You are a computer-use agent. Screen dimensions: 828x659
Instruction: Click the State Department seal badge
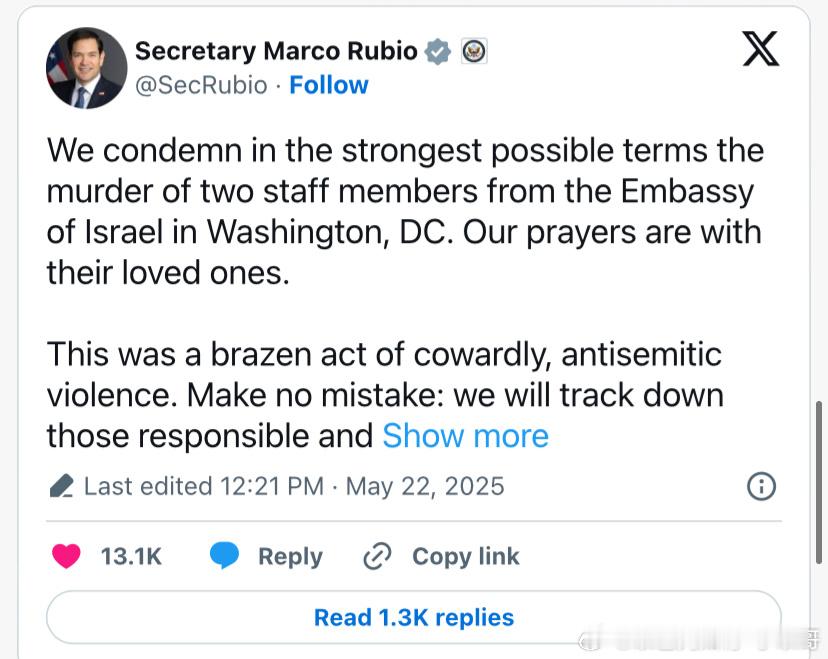coord(474,51)
